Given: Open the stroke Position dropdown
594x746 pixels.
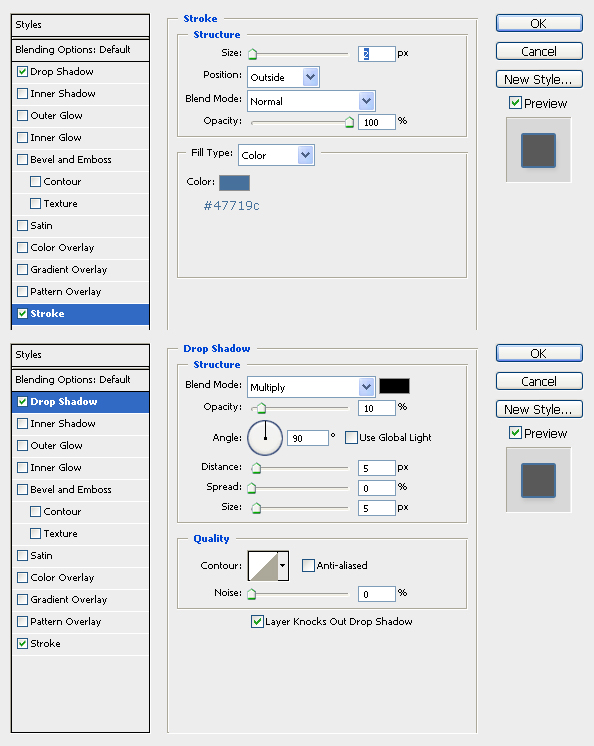Looking at the screenshot, I should pos(283,77).
